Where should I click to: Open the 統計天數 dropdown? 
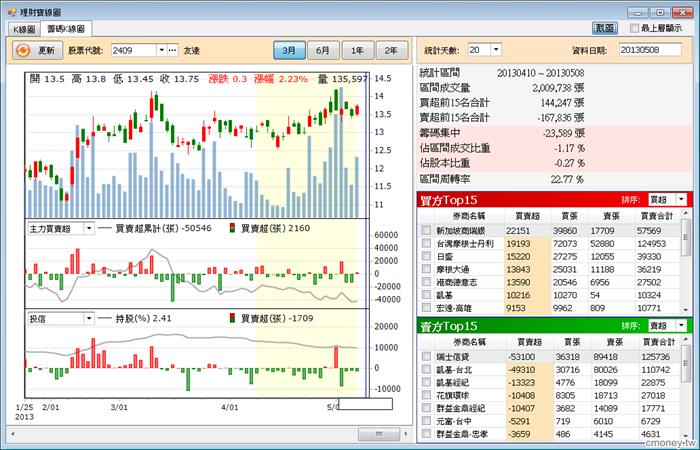coord(496,50)
